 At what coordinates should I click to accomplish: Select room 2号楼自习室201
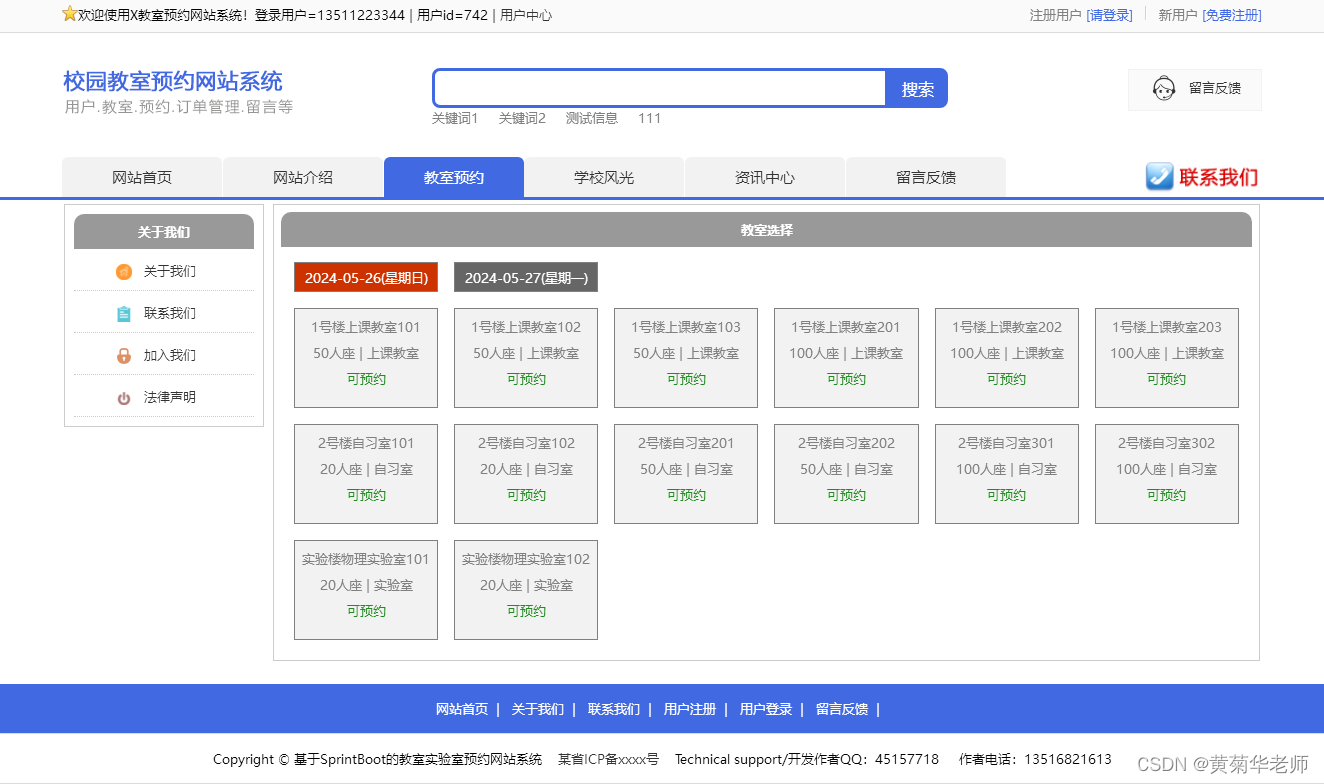point(686,474)
